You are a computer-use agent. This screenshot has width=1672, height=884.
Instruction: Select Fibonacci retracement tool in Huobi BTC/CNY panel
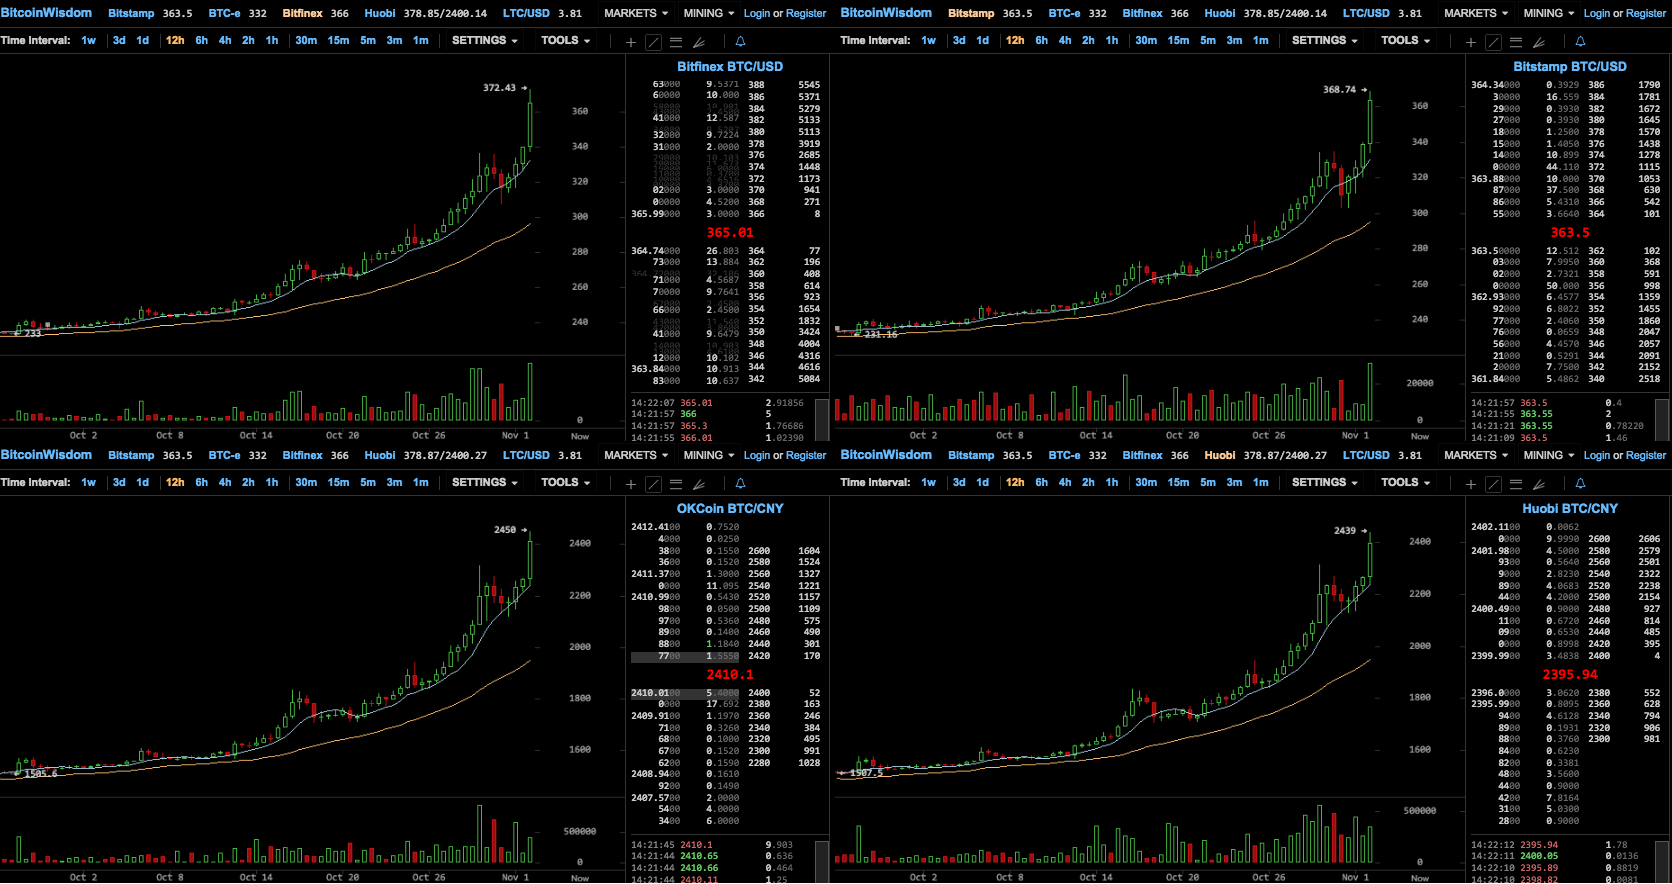click(1516, 484)
